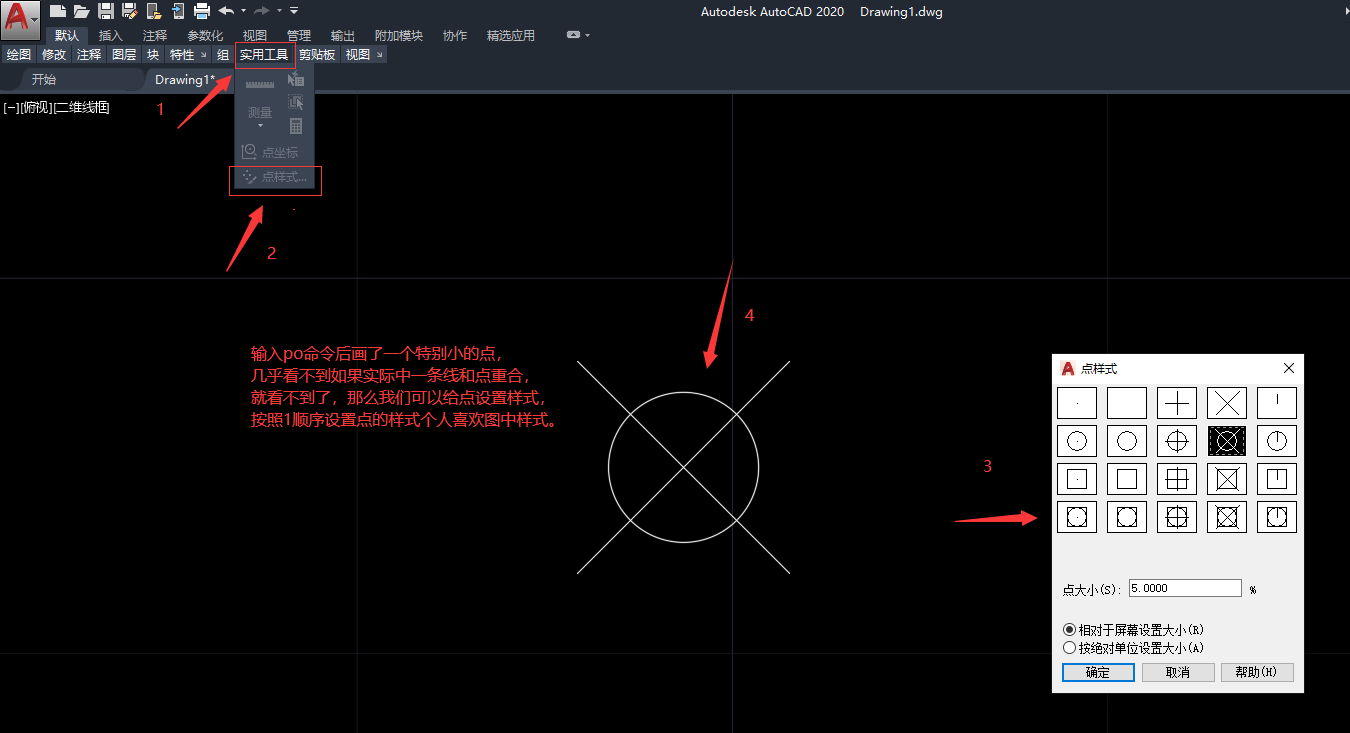This screenshot has height=733, width=1350.
Task: Click the New drawing icon in quick access toolbar
Action: (58, 11)
